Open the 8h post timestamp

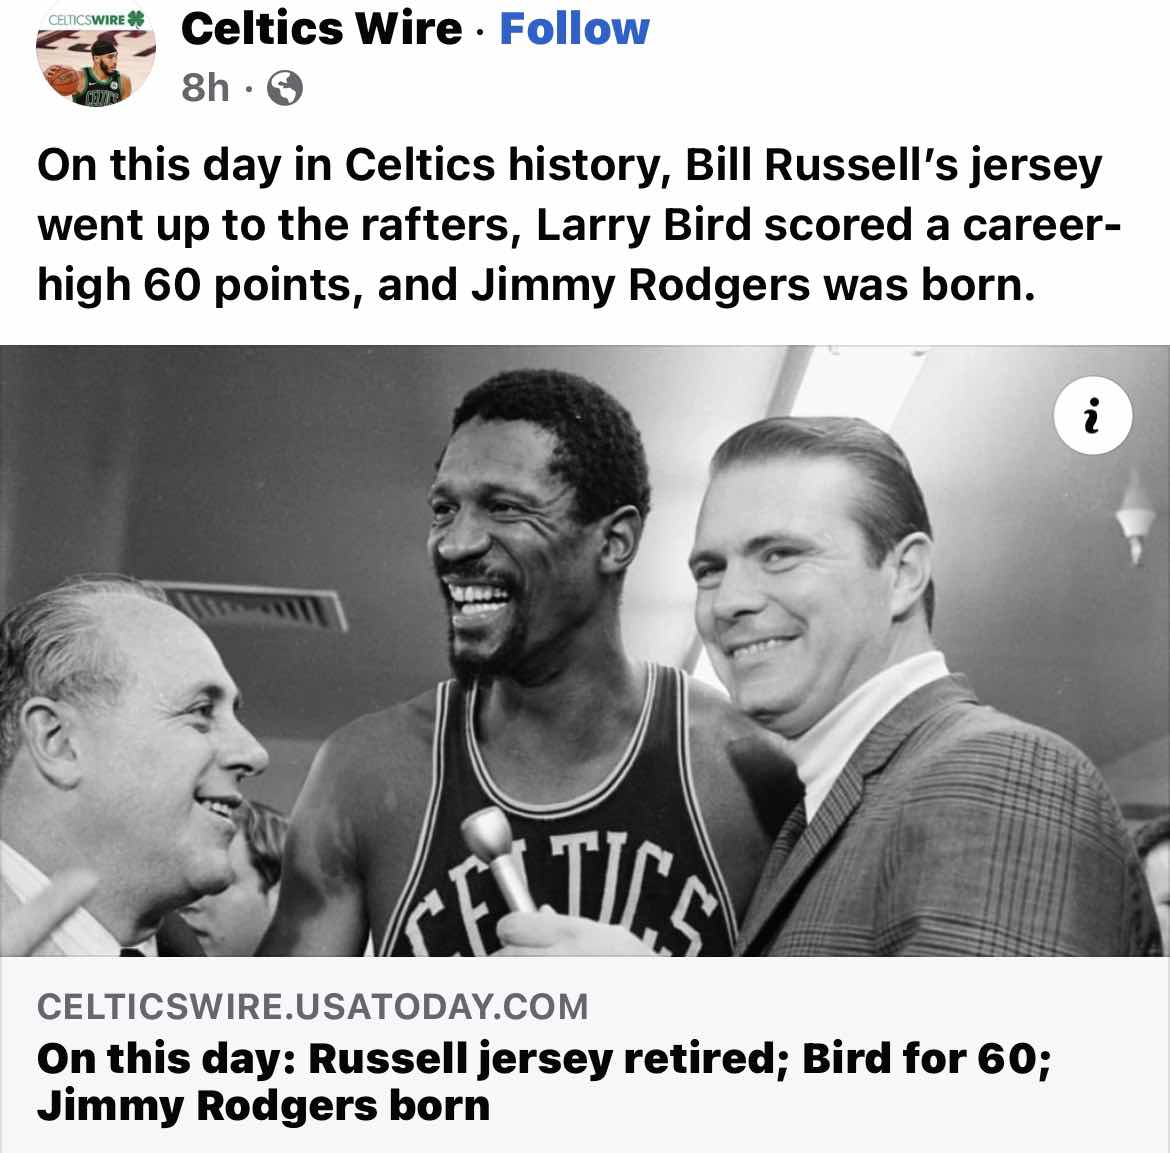point(204,88)
